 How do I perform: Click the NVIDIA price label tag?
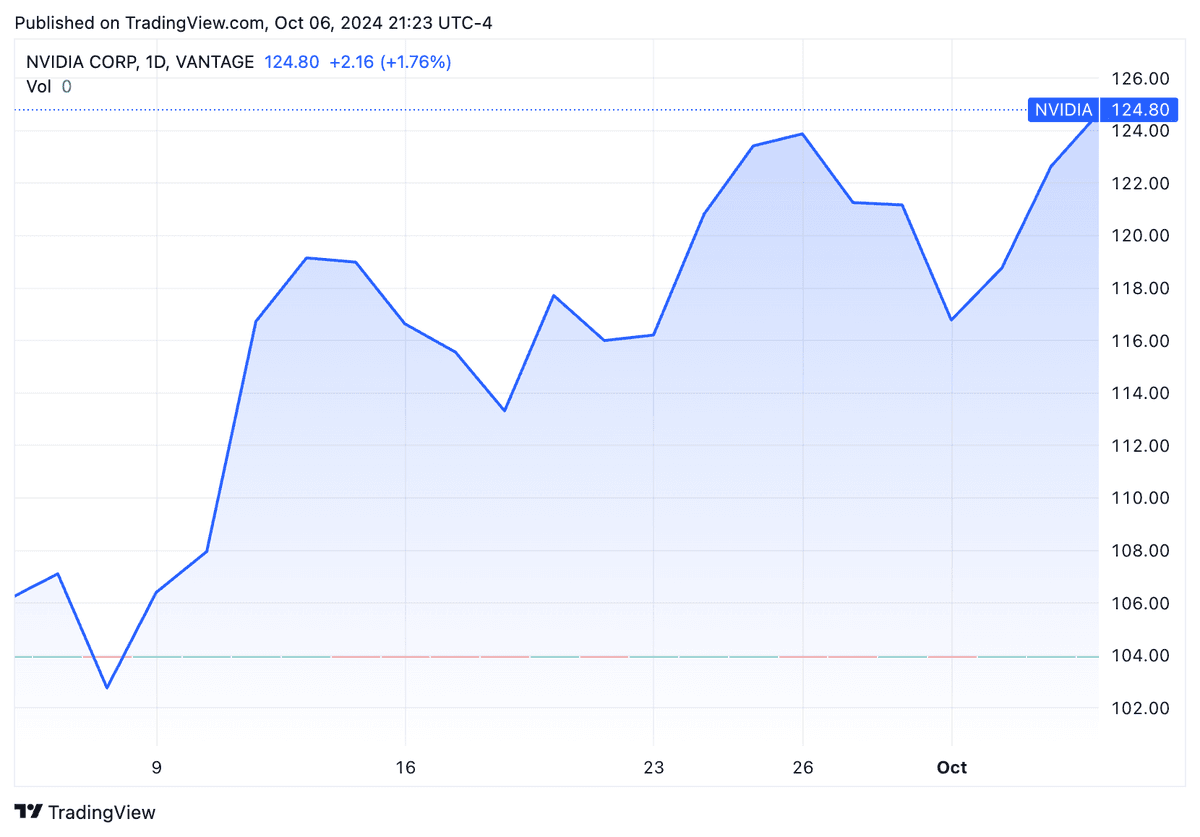1064,110
